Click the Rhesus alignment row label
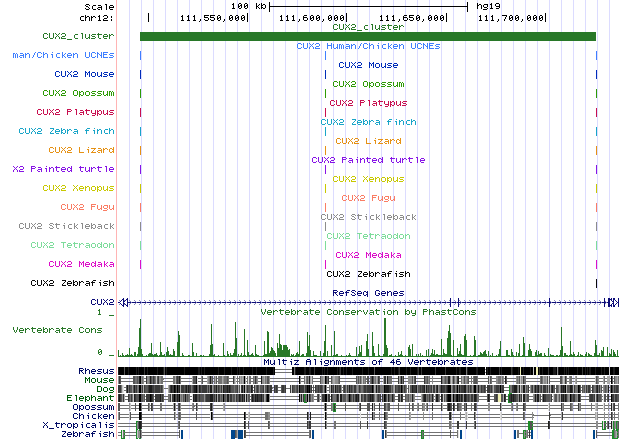The height and width of the screenshot is (439, 620). click(96, 371)
